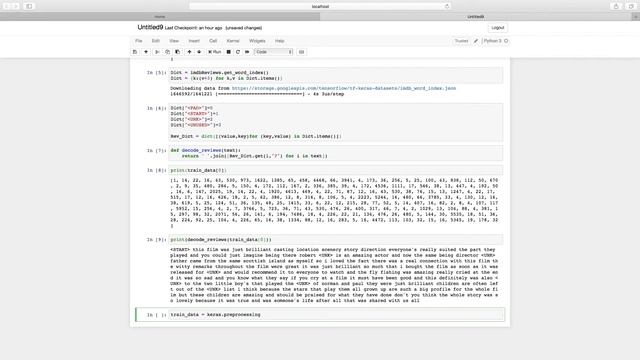Click the Trusted notebook indicator

461,41
